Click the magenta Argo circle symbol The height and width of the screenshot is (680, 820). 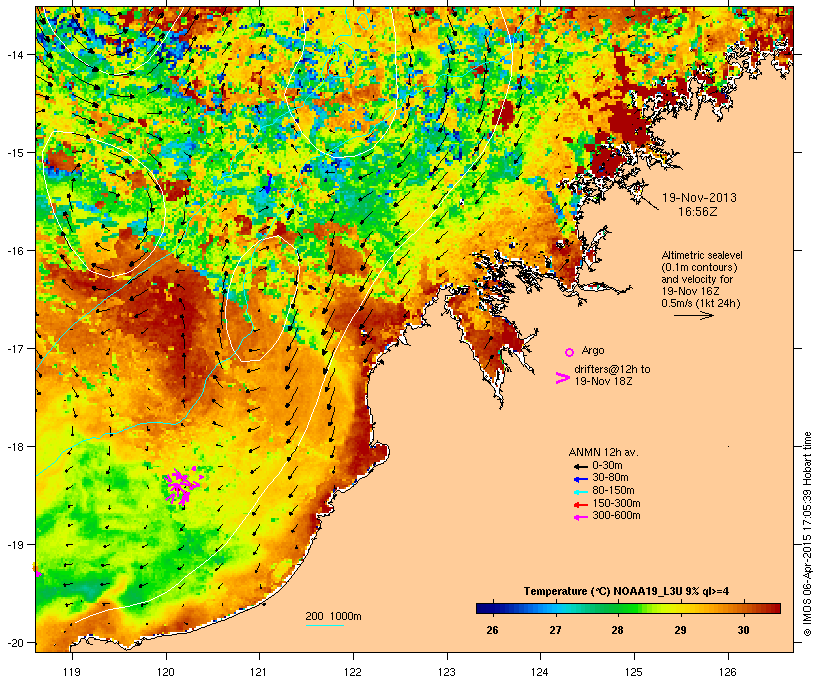pyautogui.click(x=570, y=352)
